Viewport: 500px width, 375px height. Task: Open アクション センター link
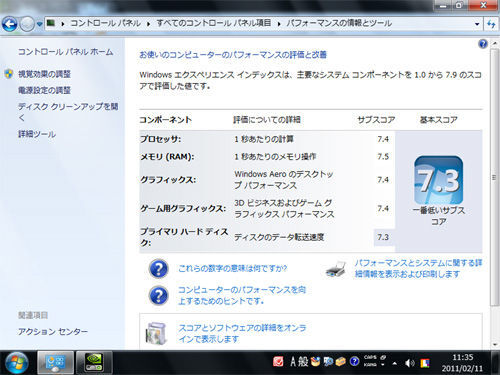(x=53, y=332)
